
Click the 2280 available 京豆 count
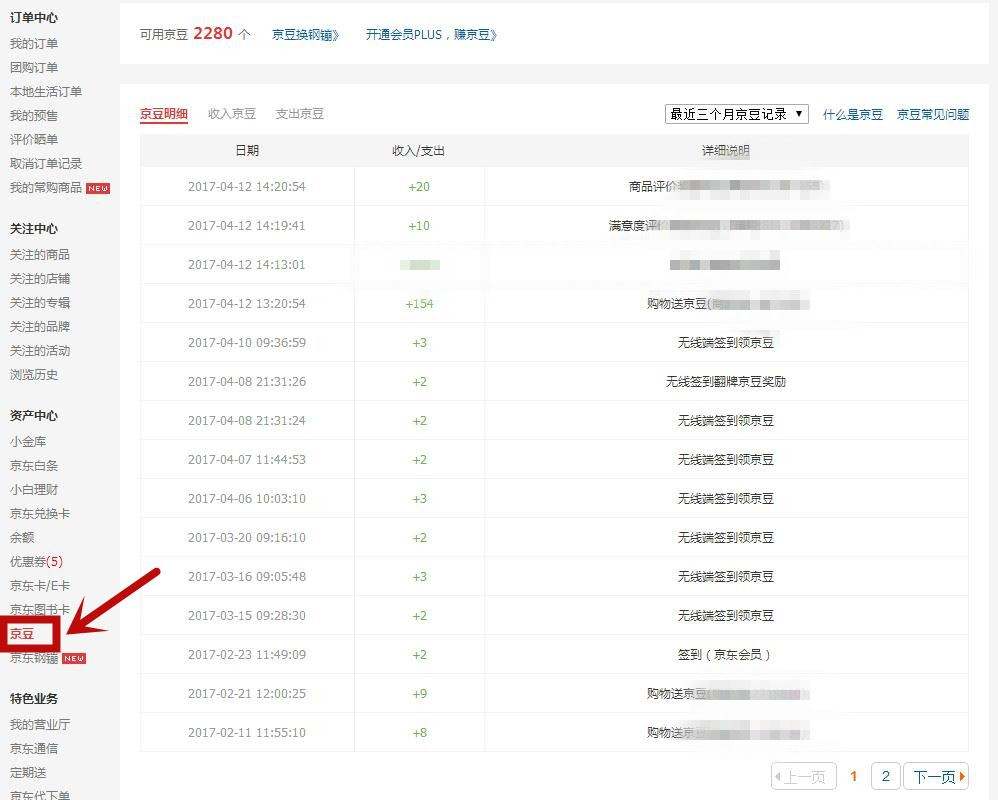[x=213, y=33]
